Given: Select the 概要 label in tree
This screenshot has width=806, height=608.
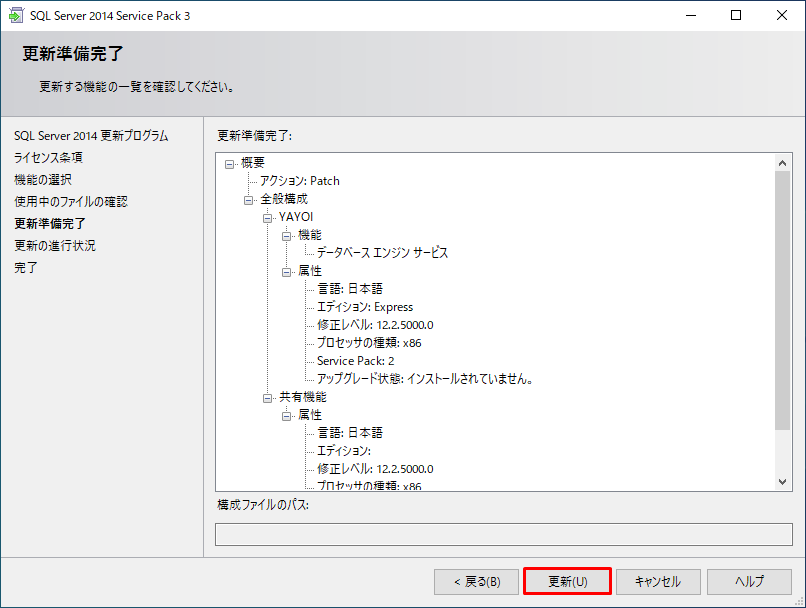Looking at the screenshot, I should [x=252, y=163].
